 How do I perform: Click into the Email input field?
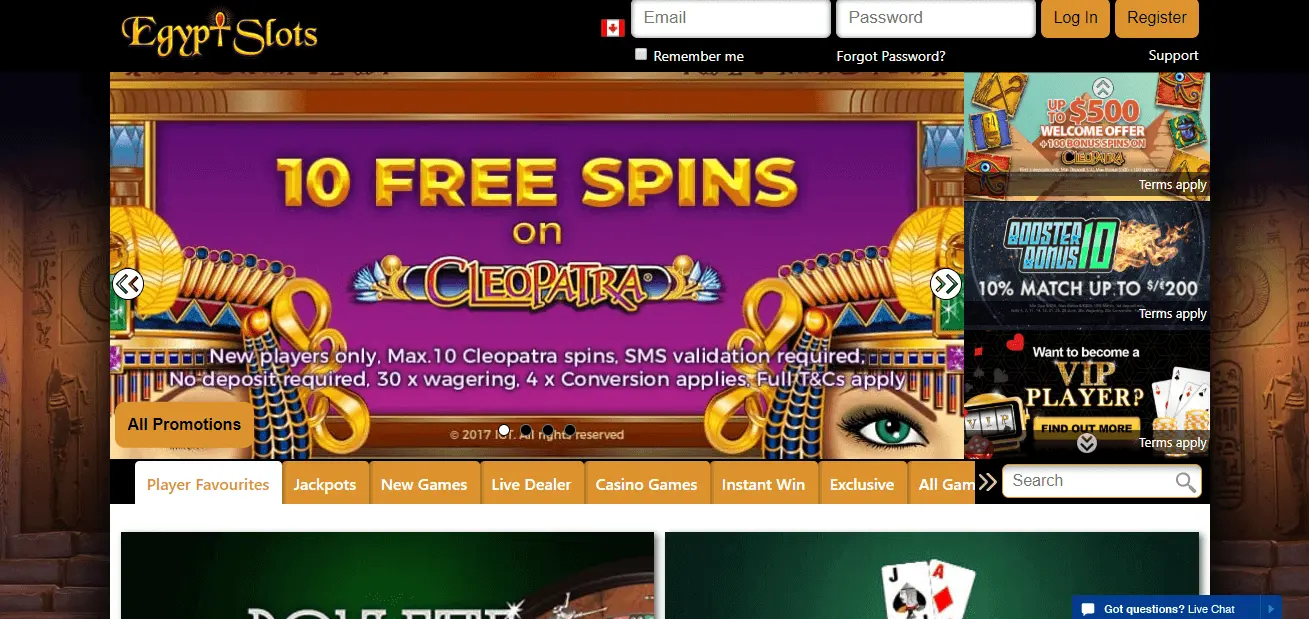click(731, 18)
